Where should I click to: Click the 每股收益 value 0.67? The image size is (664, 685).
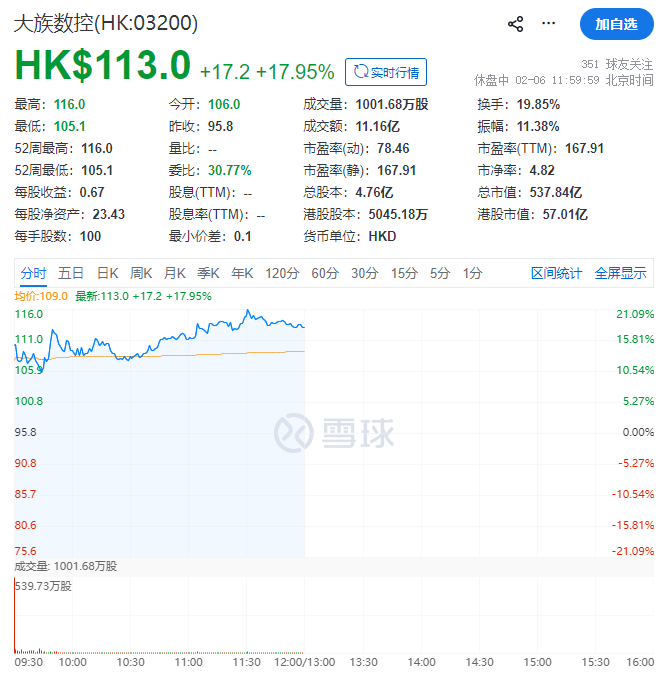click(92, 192)
